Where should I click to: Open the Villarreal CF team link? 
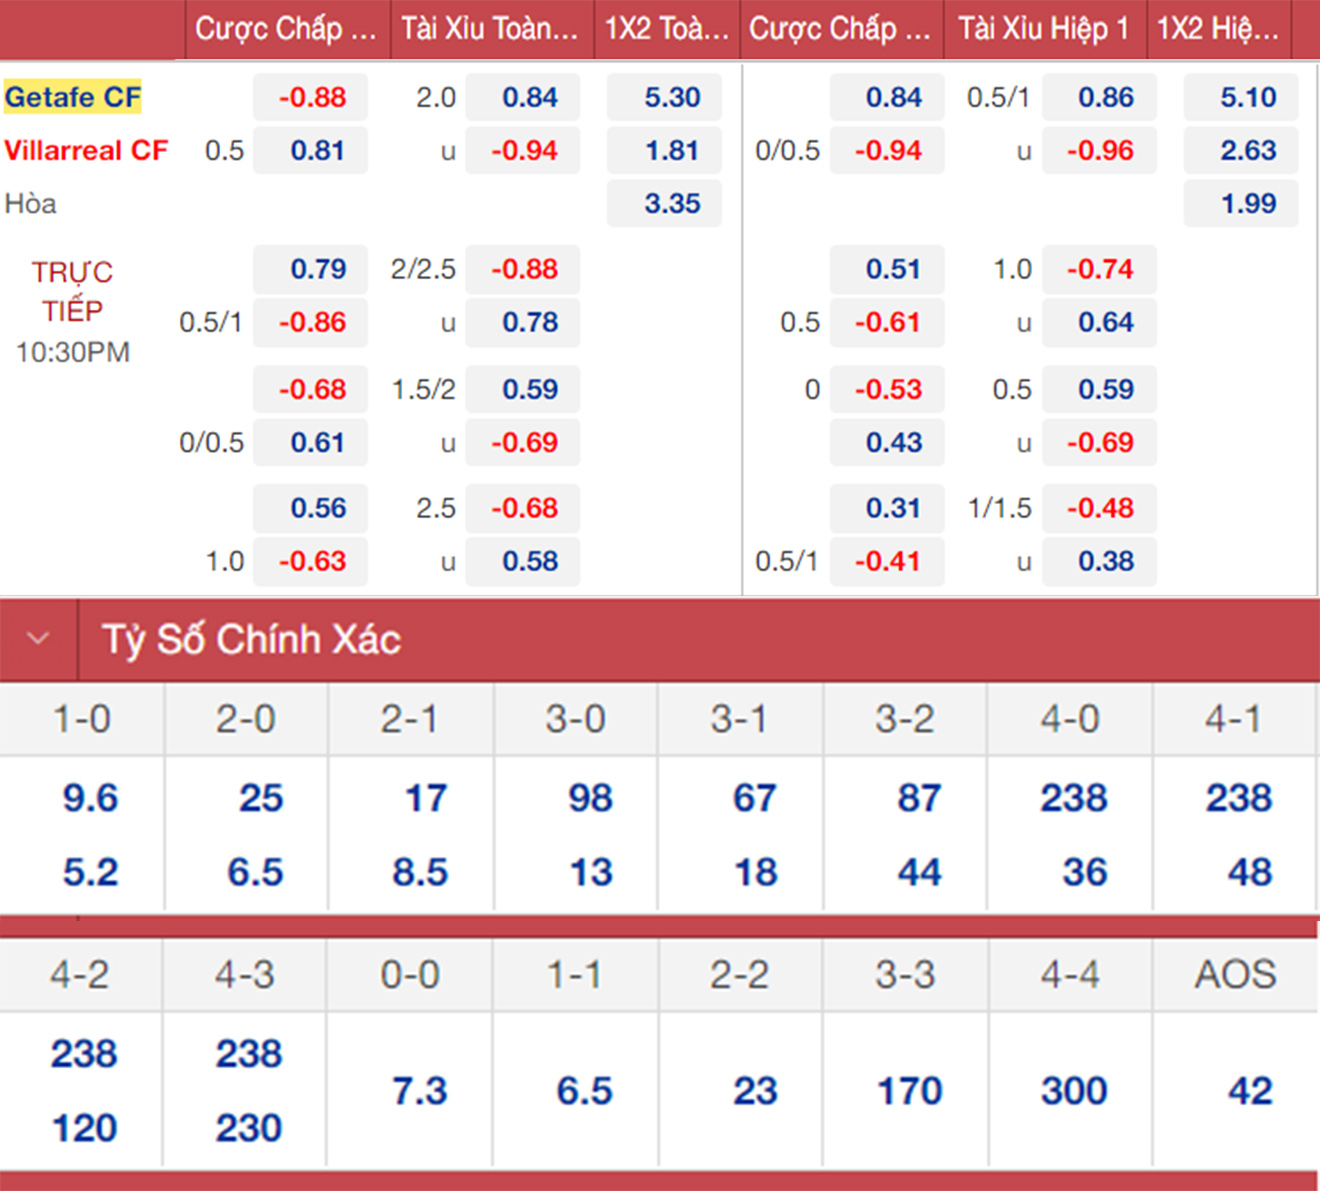tap(86, 150)
